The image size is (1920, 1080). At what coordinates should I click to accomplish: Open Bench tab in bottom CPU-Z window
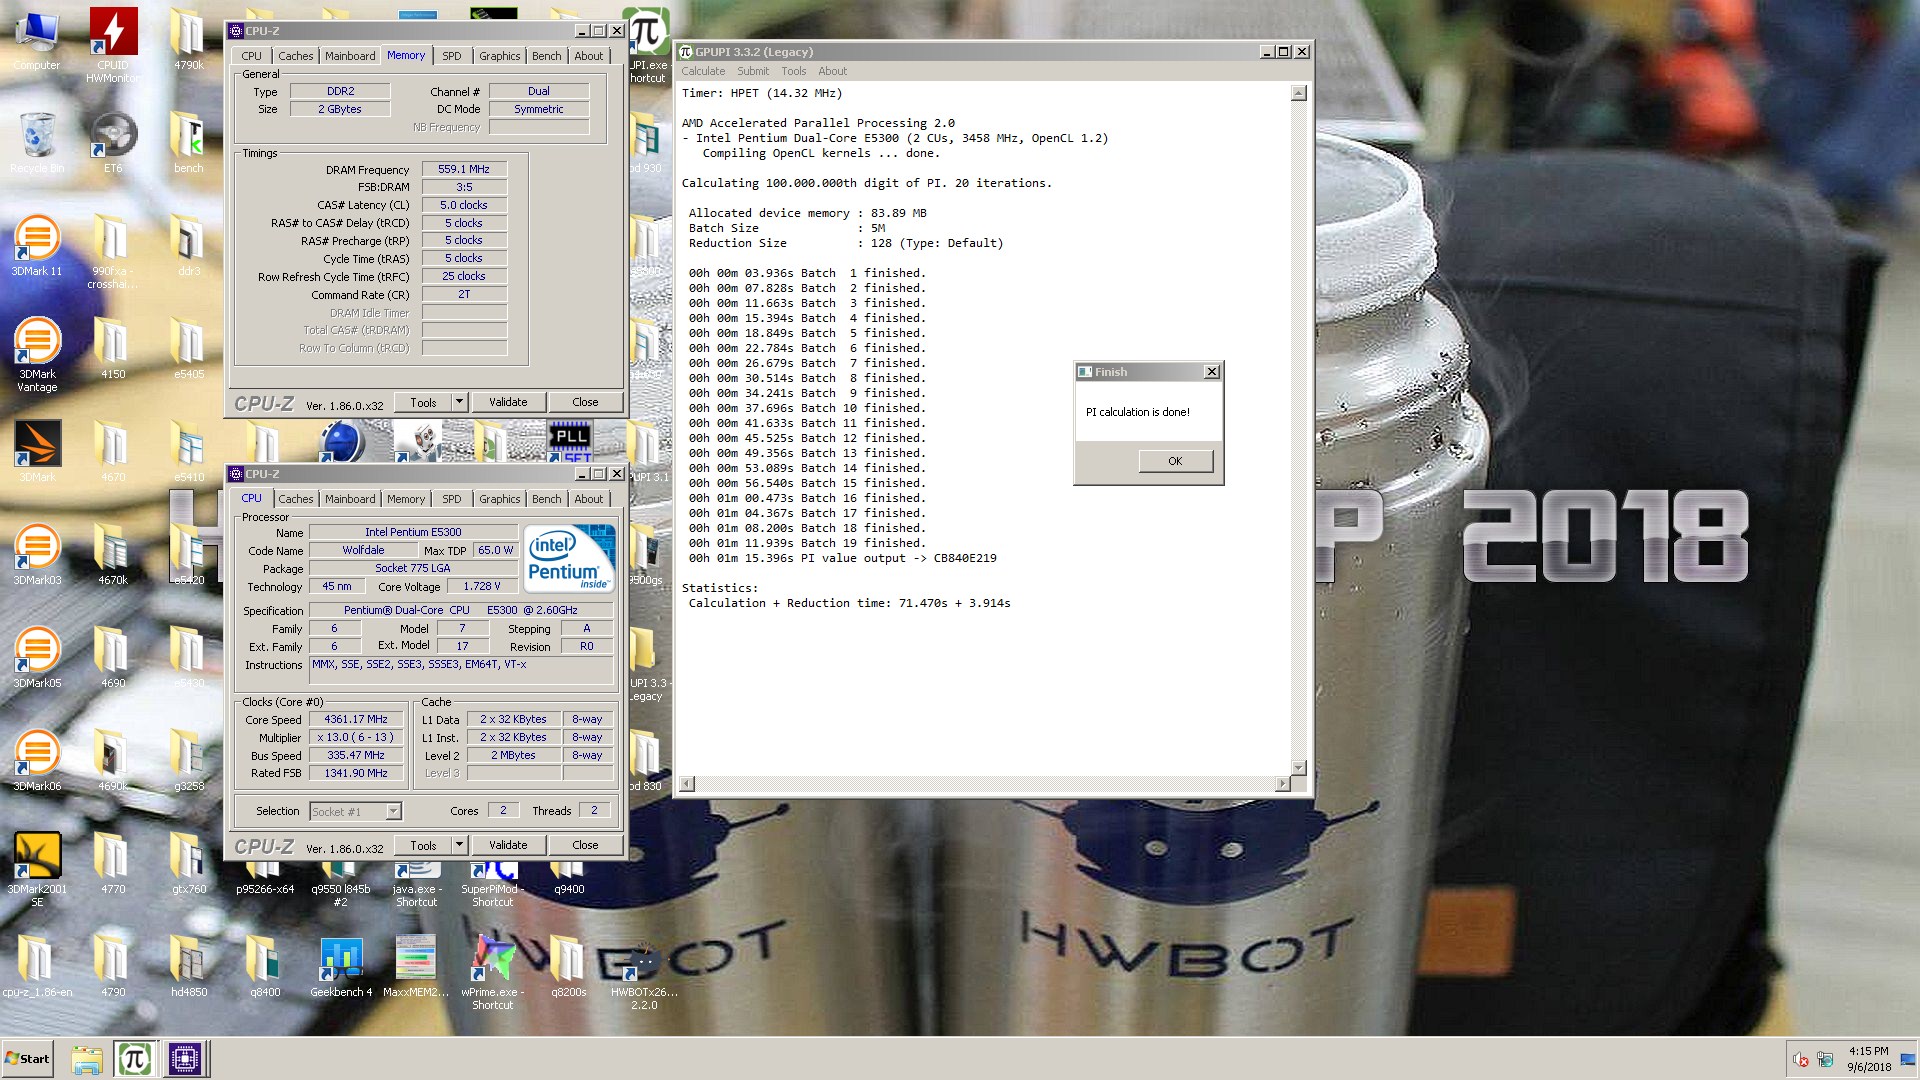pyautogui.click(x=546, y=499)
